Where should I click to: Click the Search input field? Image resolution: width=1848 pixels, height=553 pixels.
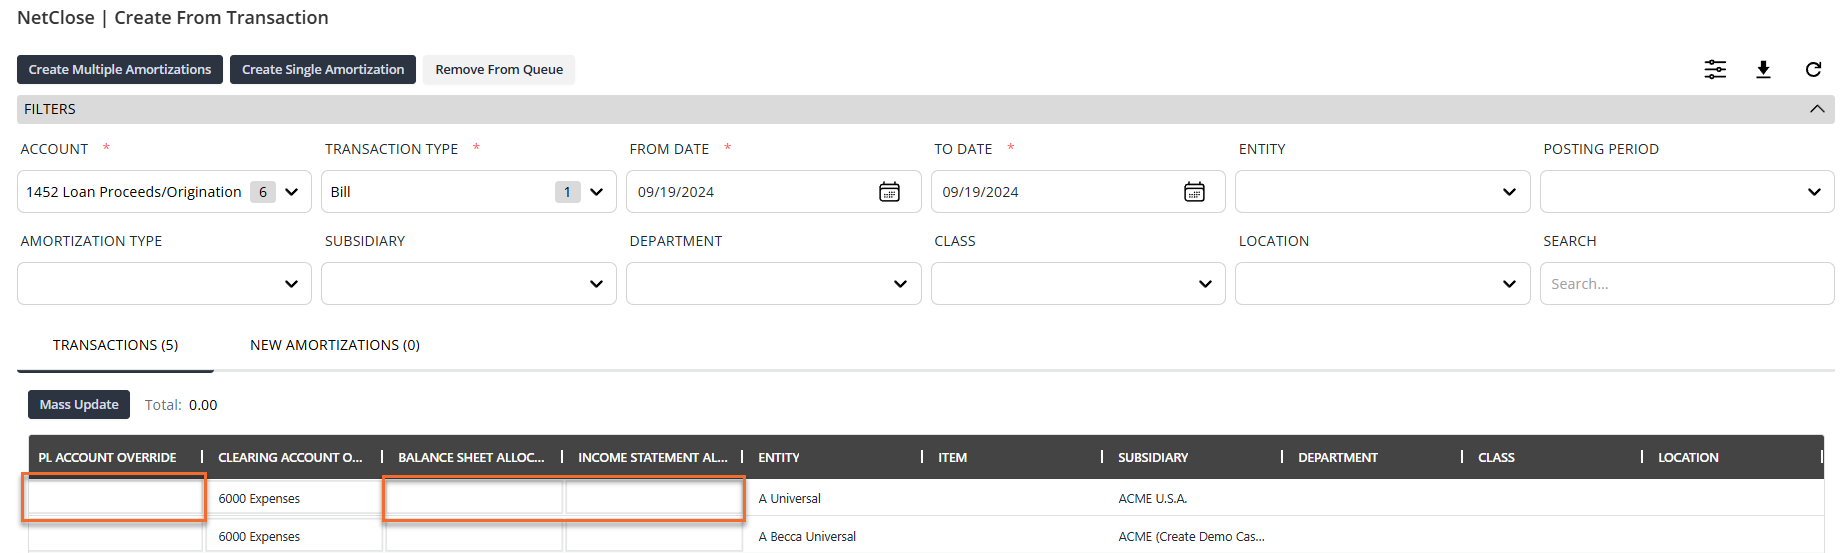1686,284
